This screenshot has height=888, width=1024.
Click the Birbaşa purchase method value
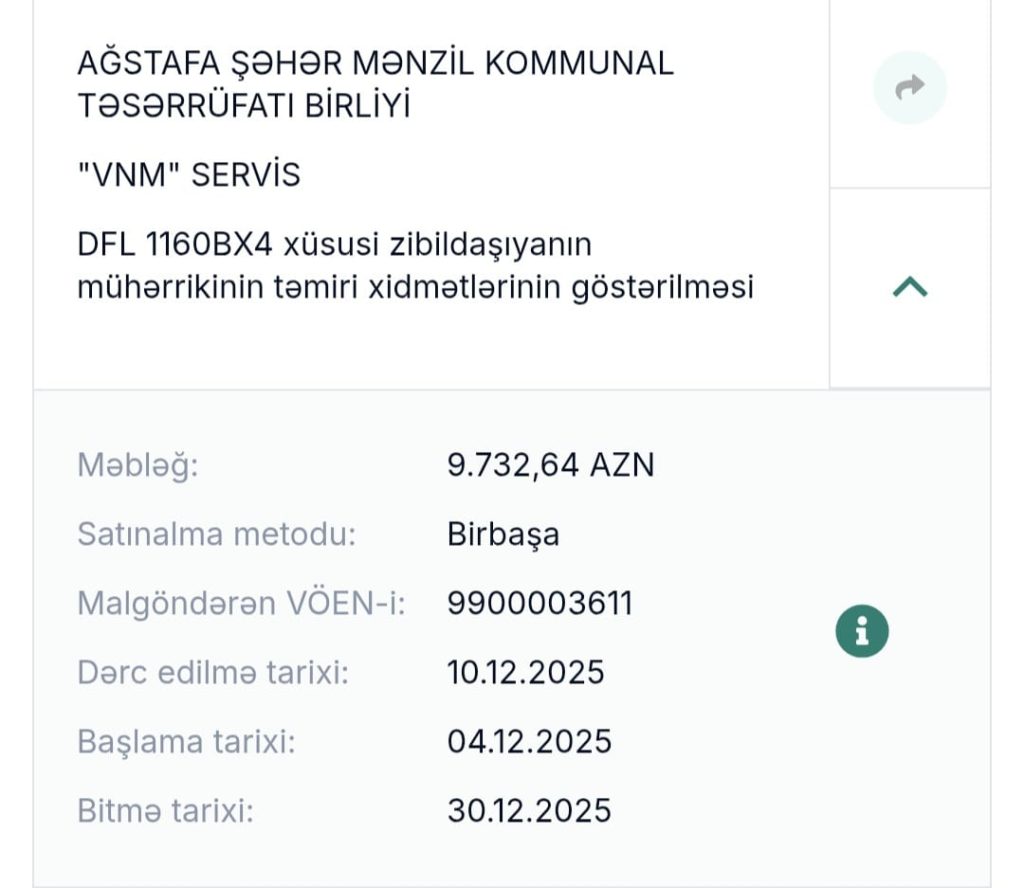coord(503,535)
